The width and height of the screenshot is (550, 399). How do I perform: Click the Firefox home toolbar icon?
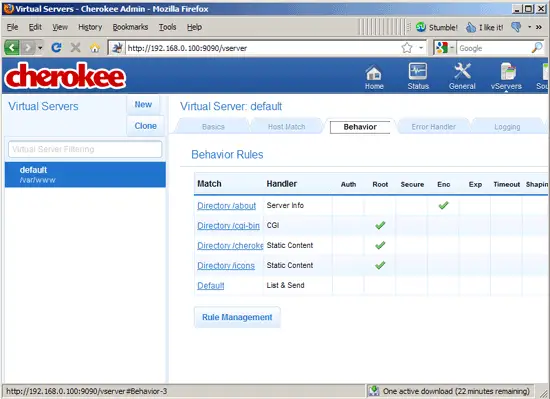click(95, 48)
